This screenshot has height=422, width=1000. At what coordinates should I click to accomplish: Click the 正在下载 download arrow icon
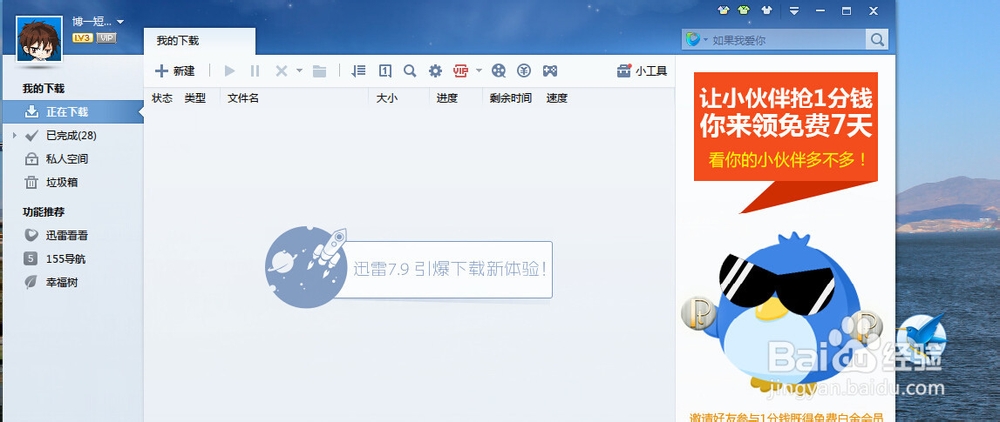point(31,112)
